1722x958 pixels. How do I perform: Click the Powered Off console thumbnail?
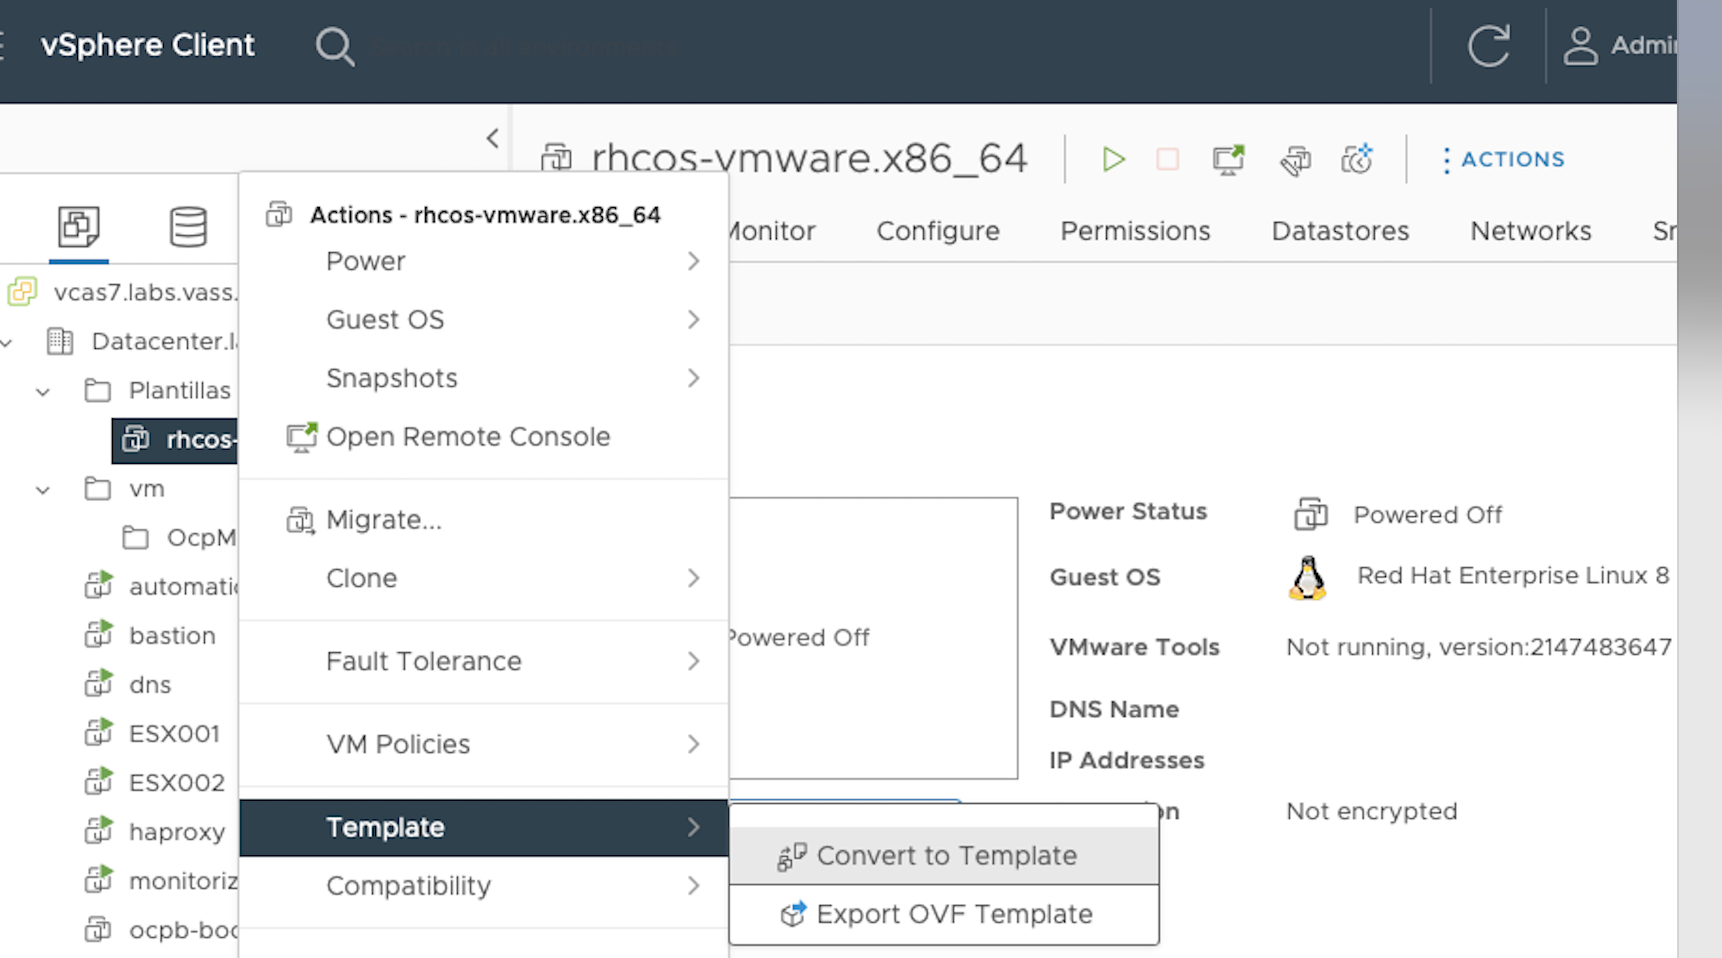[x=873, y=638]
